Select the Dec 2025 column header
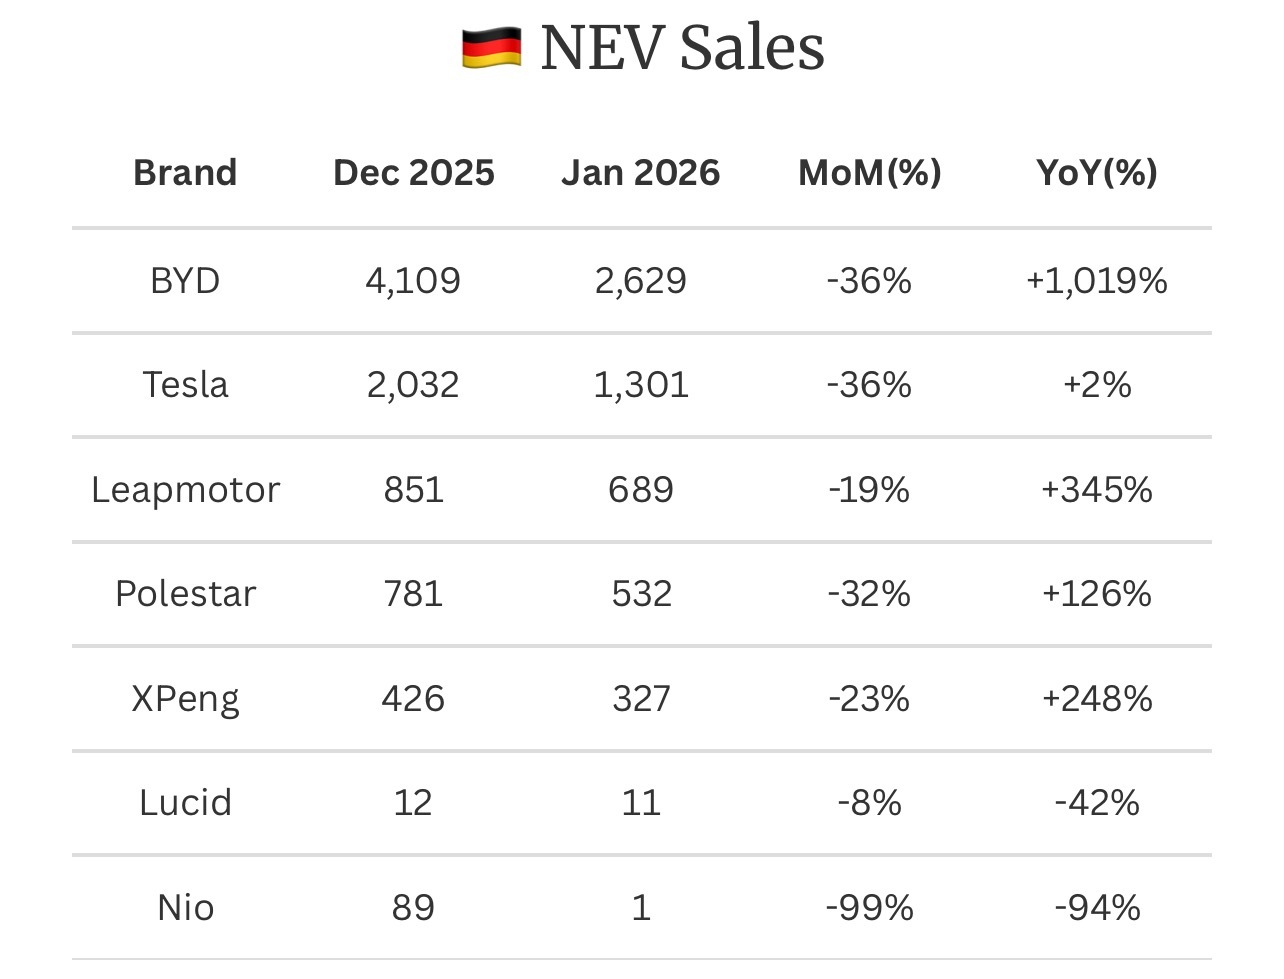Image resolution: width=1284 pixels, height=979 pixels. (x=413, y=173)
